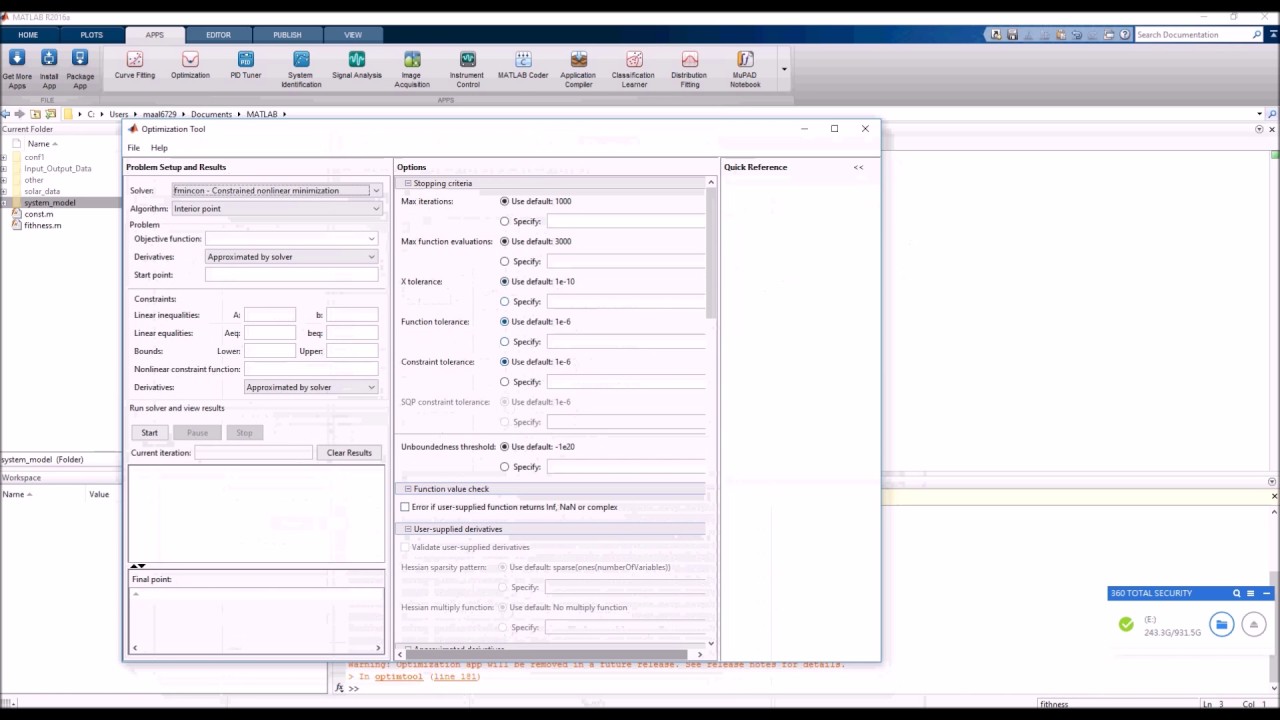This screenshot has height=720, width=1280.
Task: Select Specify radio for Max iterations
Action: [x=504, y=221]
